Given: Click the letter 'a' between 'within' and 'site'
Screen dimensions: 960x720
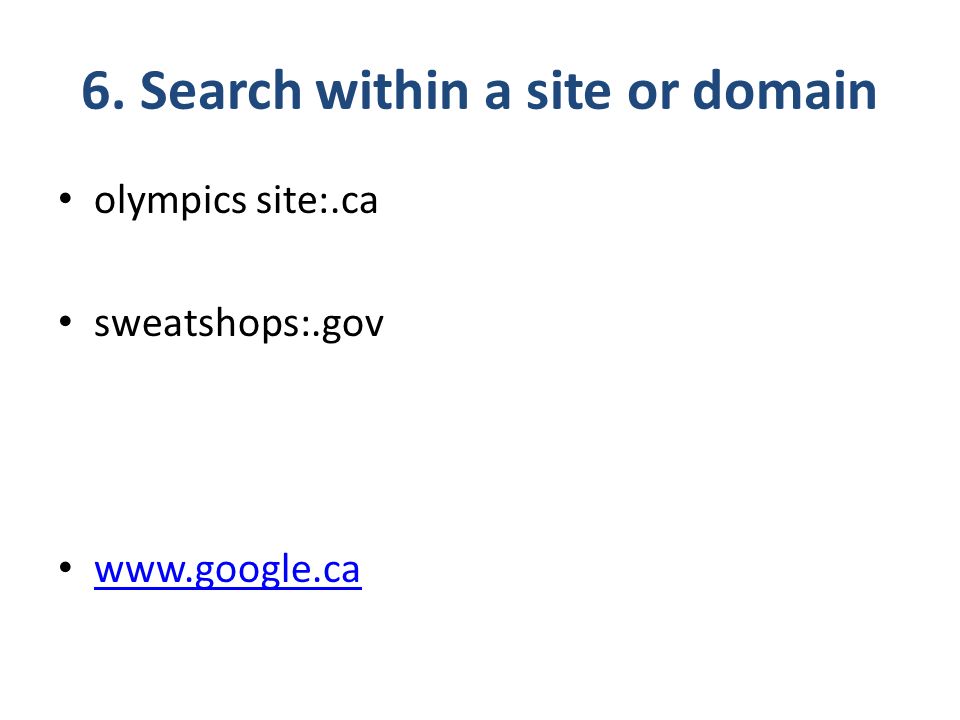Looking at the screenshot, I should pos(498,95).
